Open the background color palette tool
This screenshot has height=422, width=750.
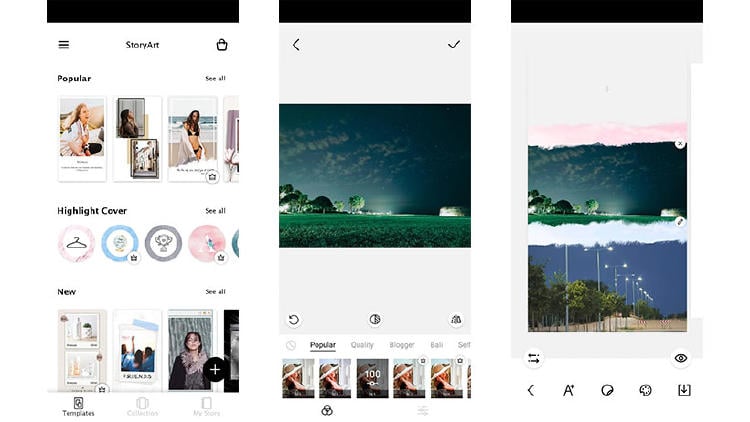(645, 390)
